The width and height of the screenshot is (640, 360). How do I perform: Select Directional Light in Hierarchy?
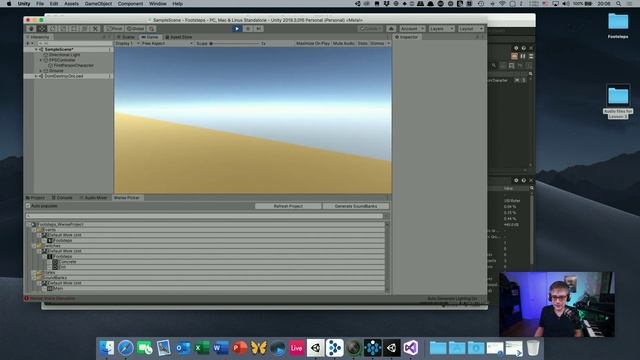[64, 55]
